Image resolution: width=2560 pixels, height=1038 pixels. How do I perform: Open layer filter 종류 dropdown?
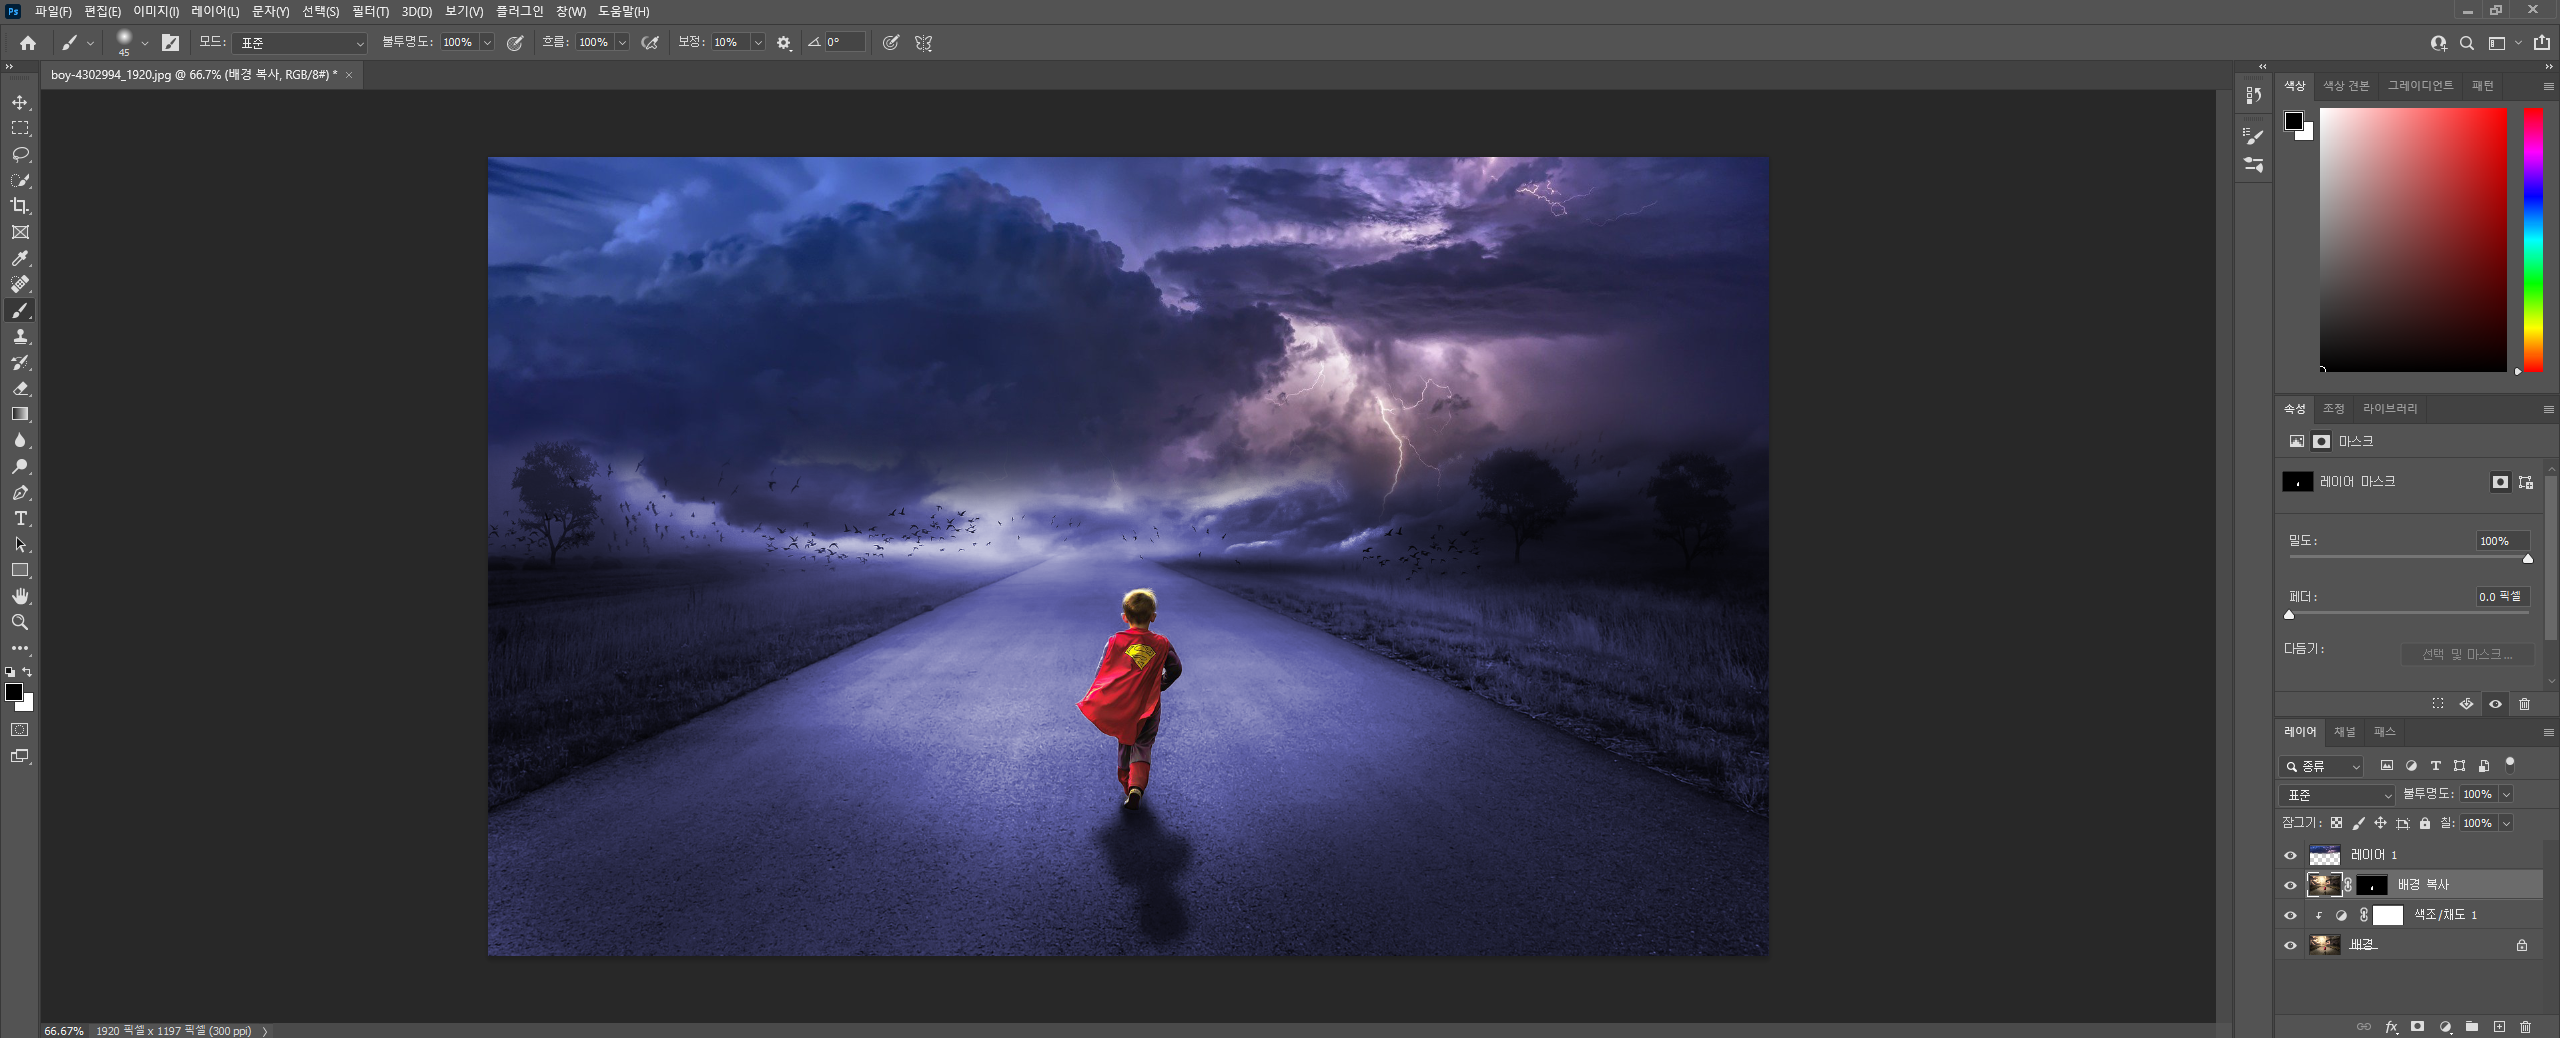pyautogui.click(x=2321, y=766)
